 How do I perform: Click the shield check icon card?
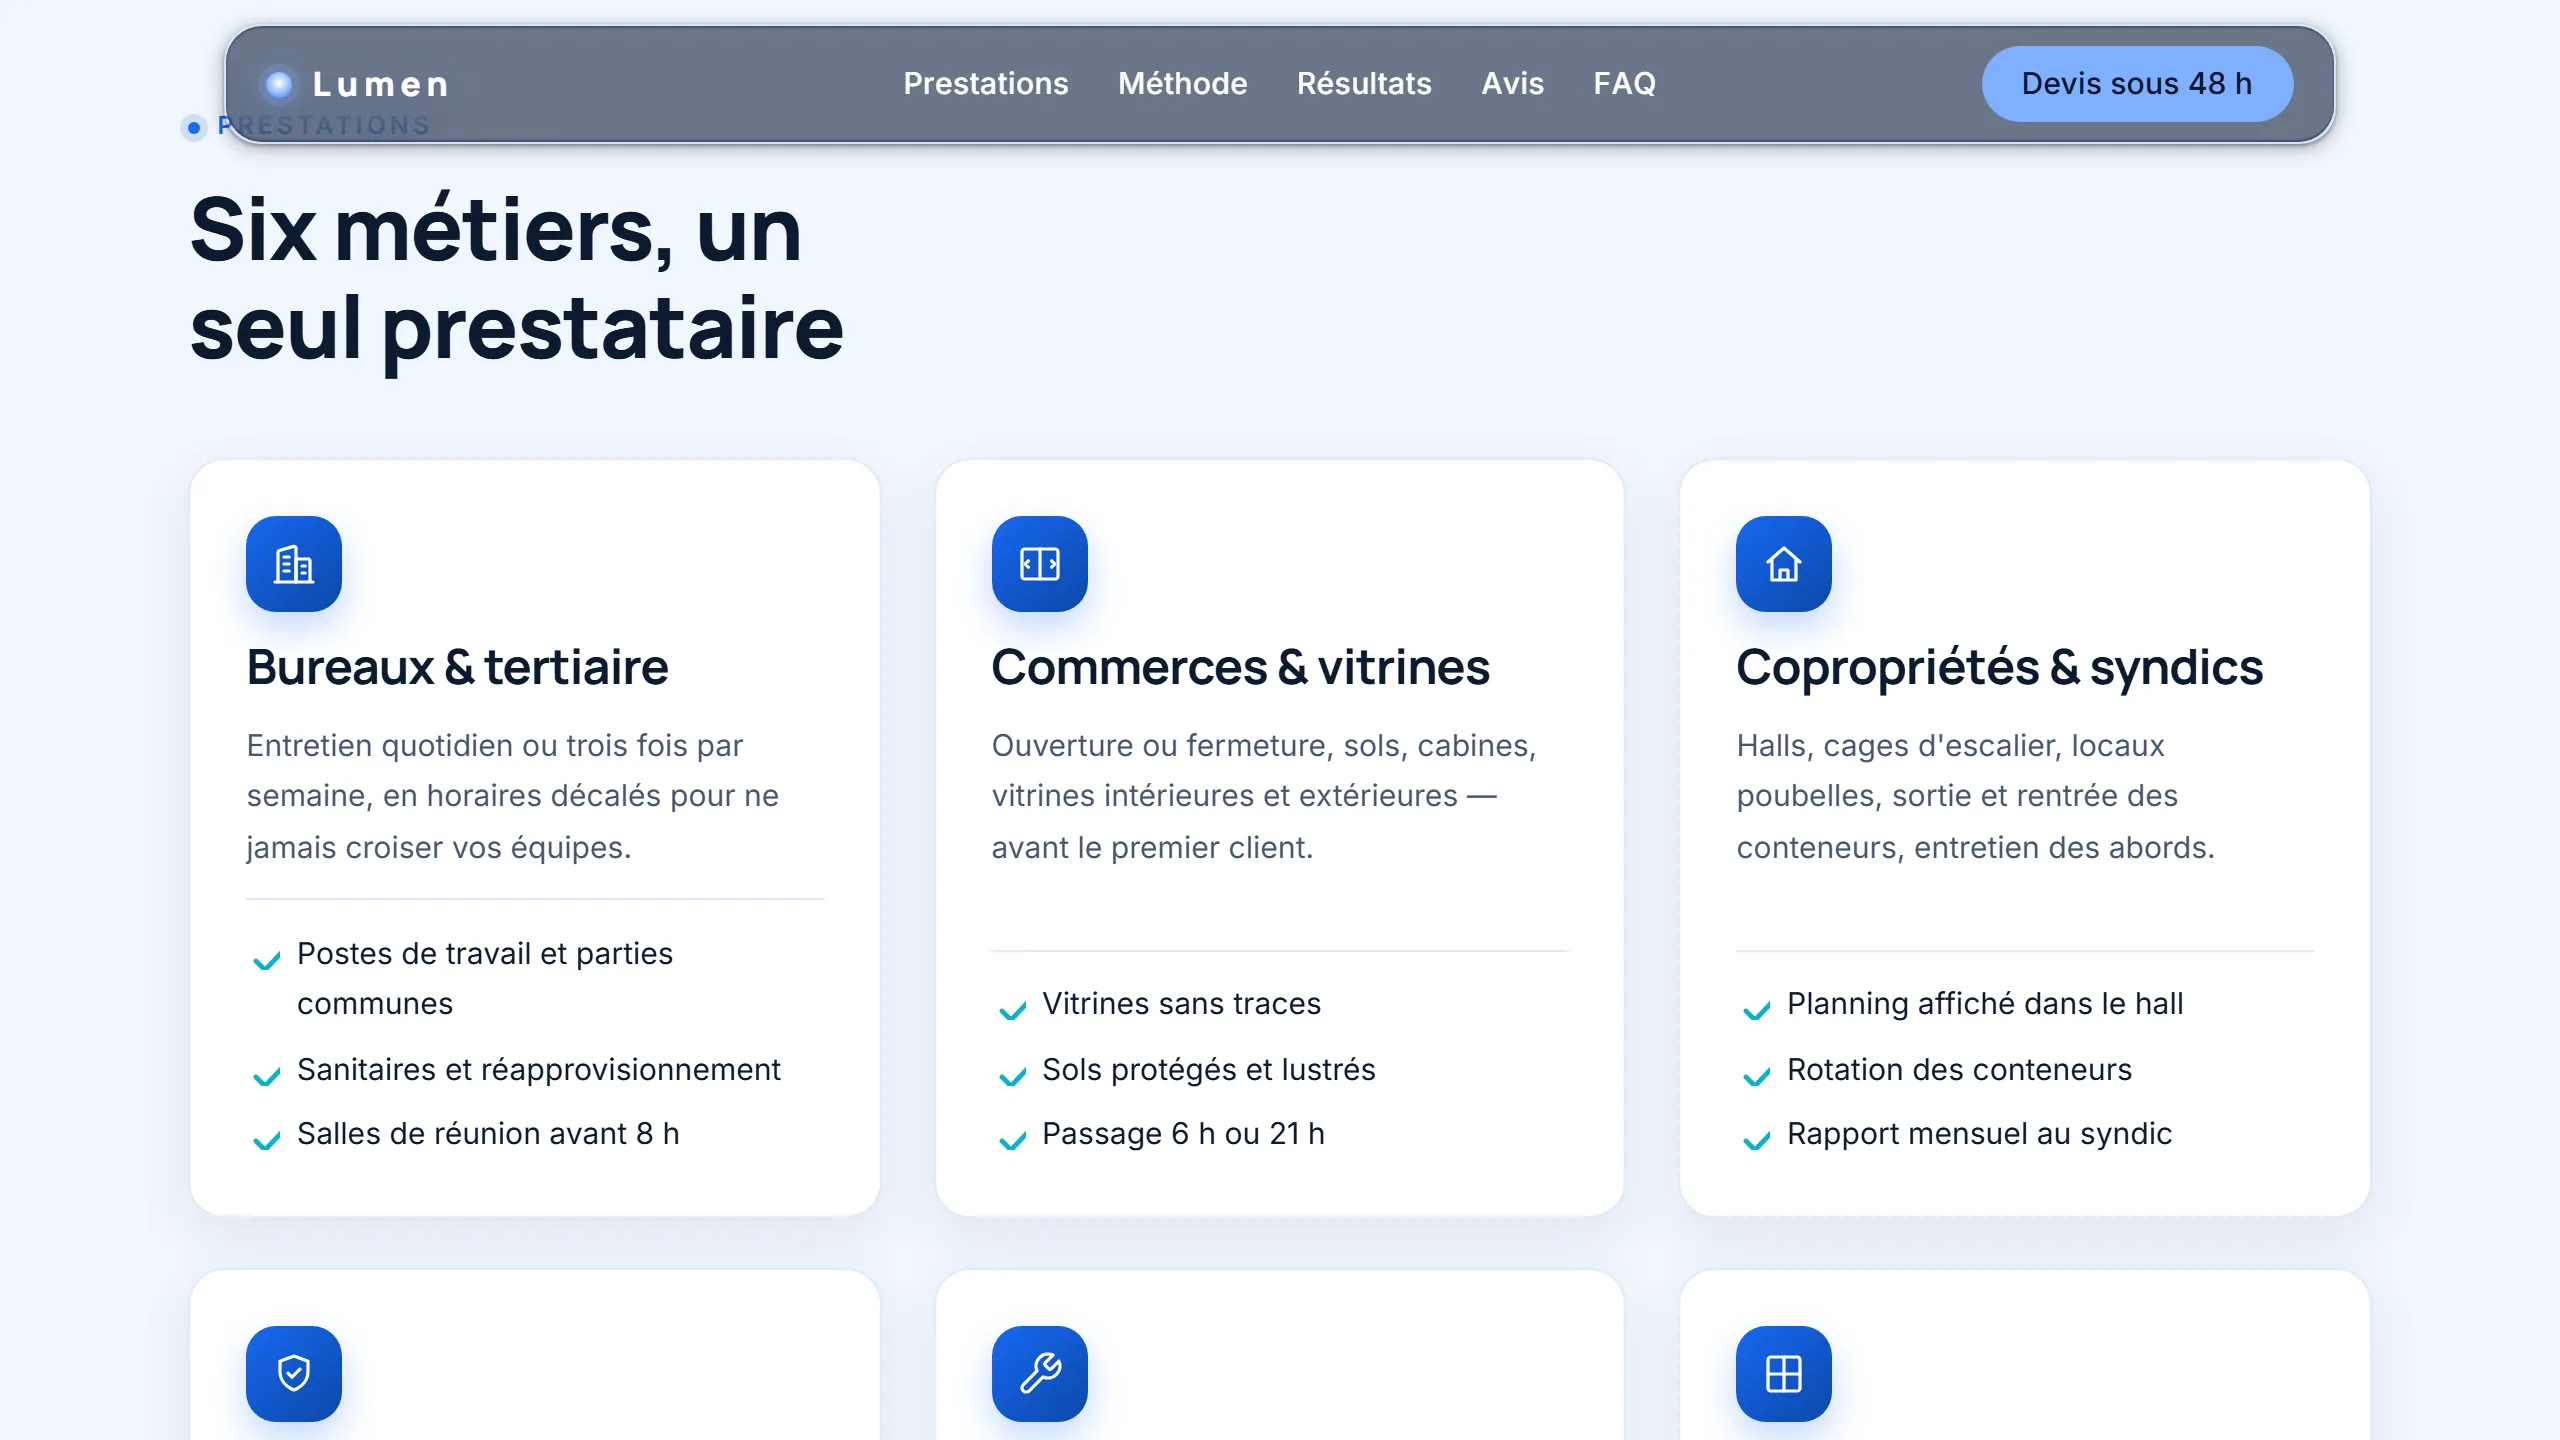[294, 1374]
